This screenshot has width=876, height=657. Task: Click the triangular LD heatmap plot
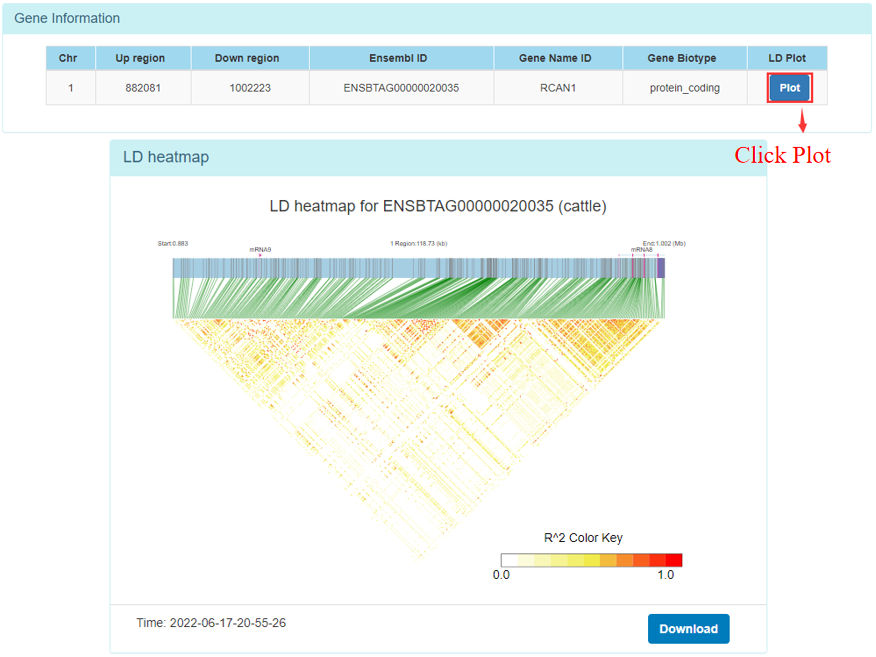point(420,400)
